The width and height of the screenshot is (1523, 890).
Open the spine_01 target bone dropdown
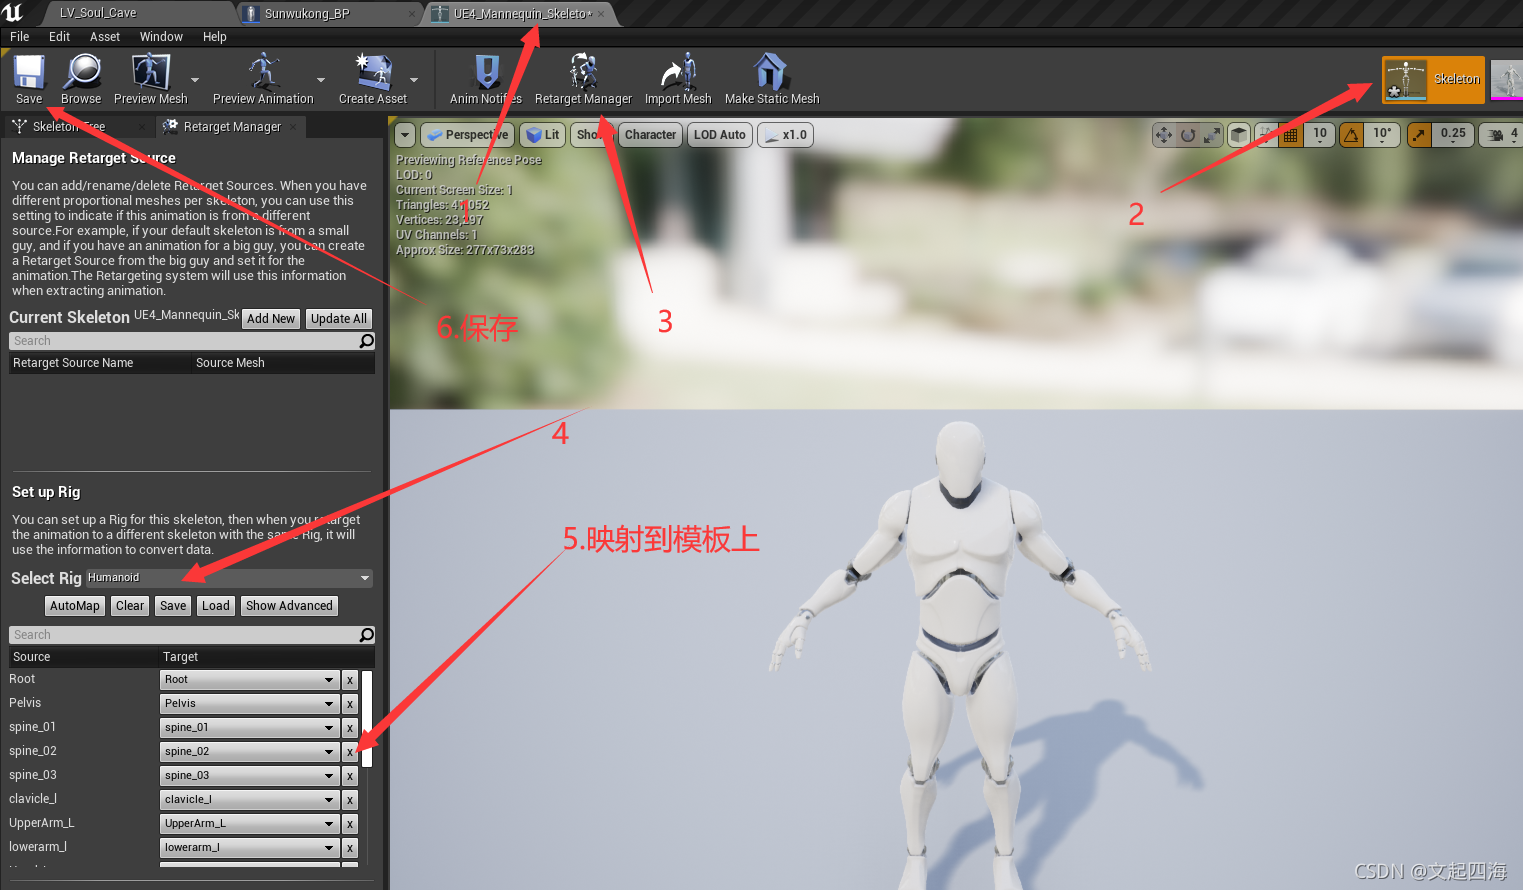(x=250, y=728)
